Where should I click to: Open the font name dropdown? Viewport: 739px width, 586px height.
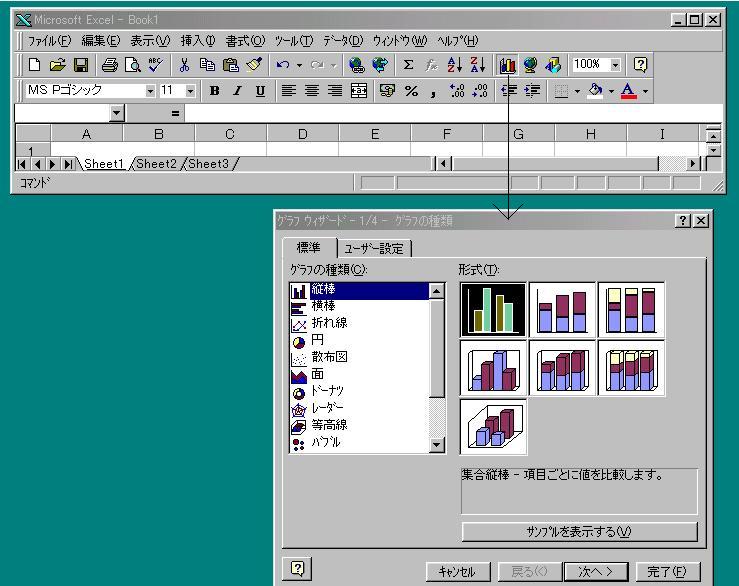point(150,91)
